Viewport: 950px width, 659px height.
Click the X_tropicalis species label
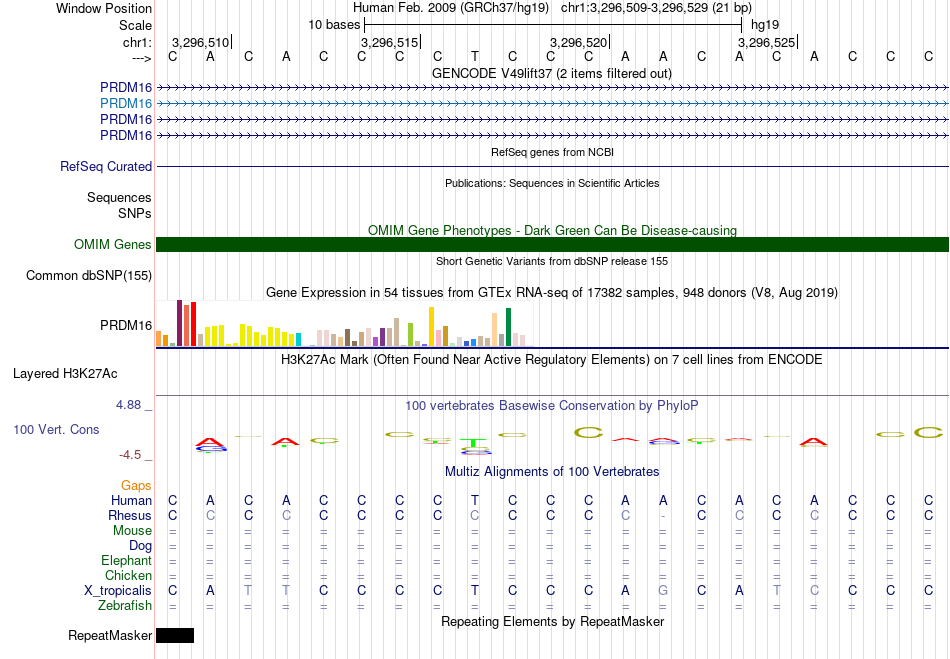[x=118, y=591]
